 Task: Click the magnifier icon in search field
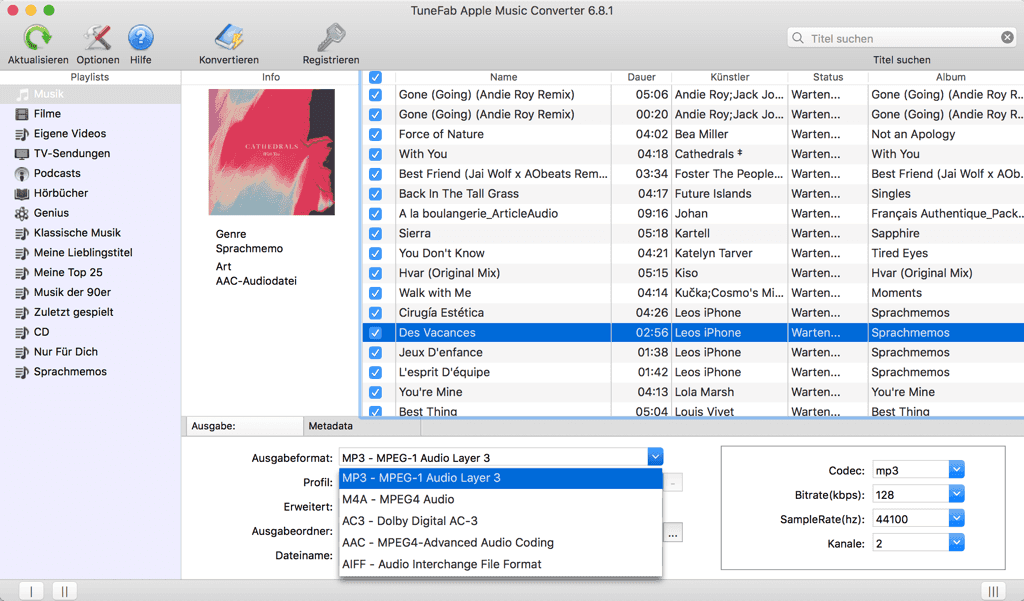[798, 38]
